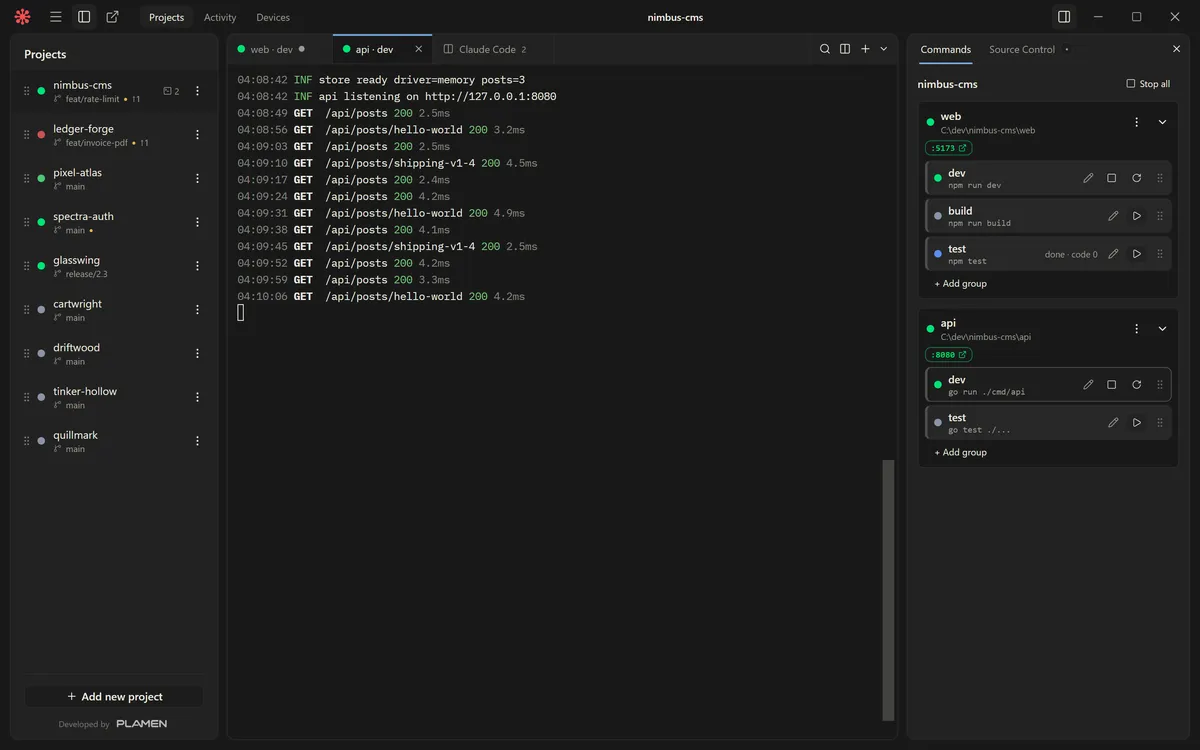This screenshot has height=750, width=1200.
Task: Grab the web dev command drag handle
Action: pos(1160,178)
